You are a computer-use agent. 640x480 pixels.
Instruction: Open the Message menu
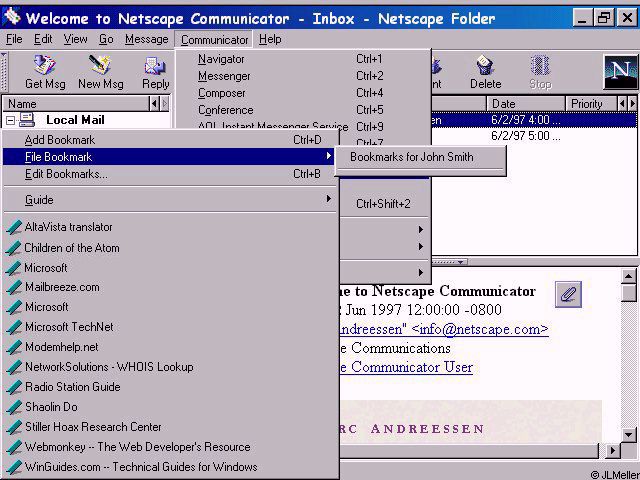147,39
